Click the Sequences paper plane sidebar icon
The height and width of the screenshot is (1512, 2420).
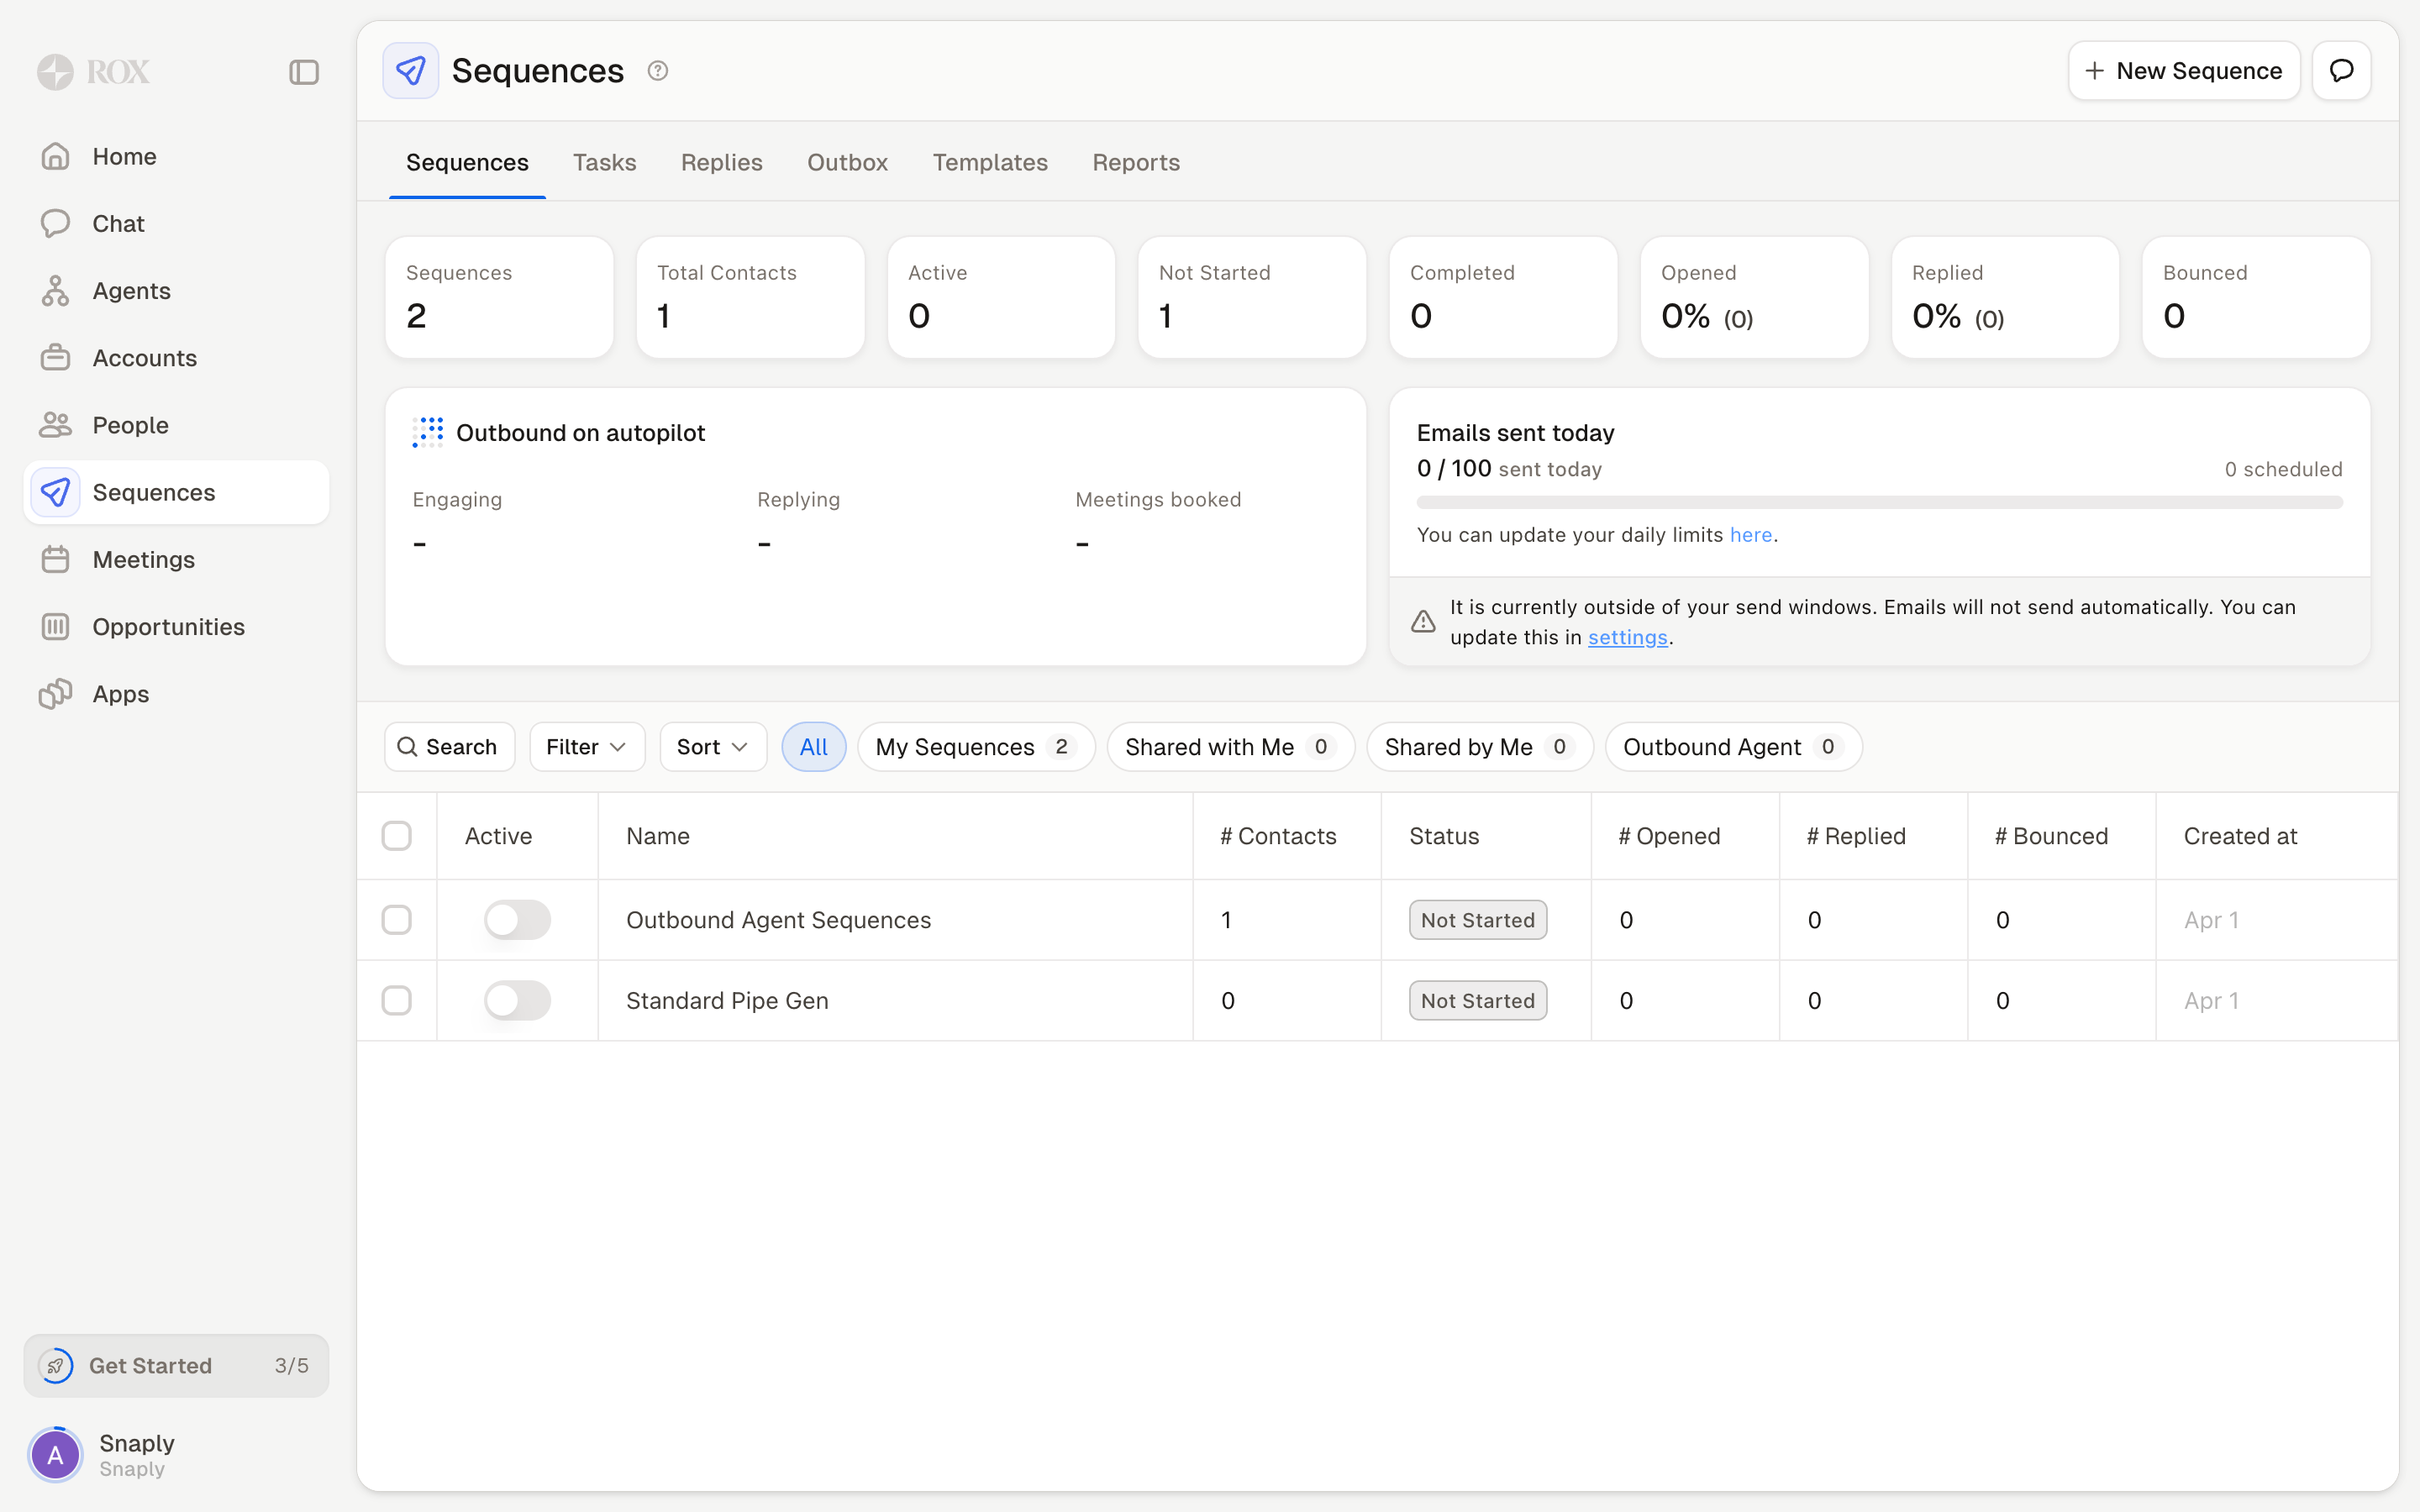(56, 492)
